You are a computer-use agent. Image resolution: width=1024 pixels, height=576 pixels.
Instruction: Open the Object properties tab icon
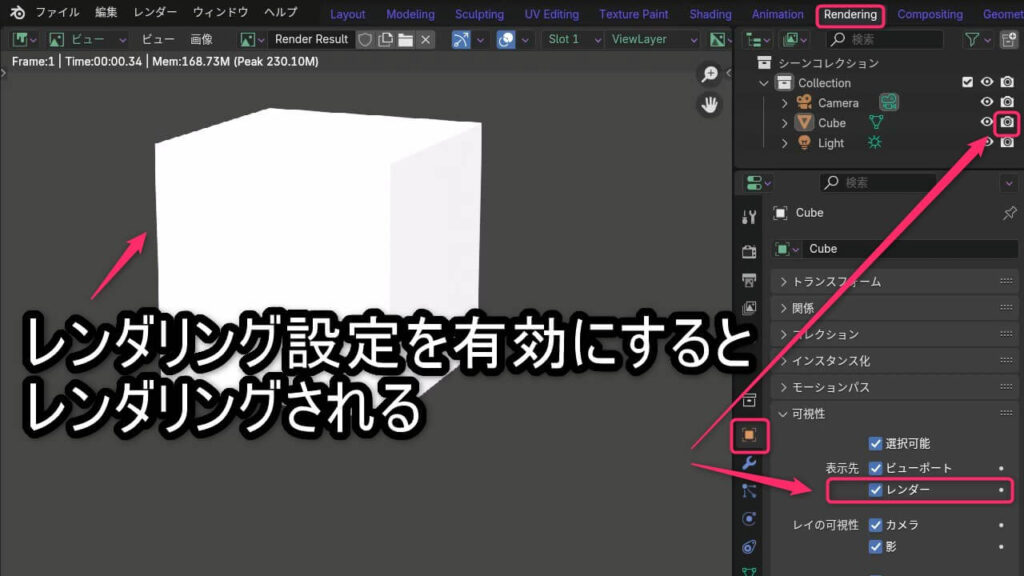pos(749,436)
